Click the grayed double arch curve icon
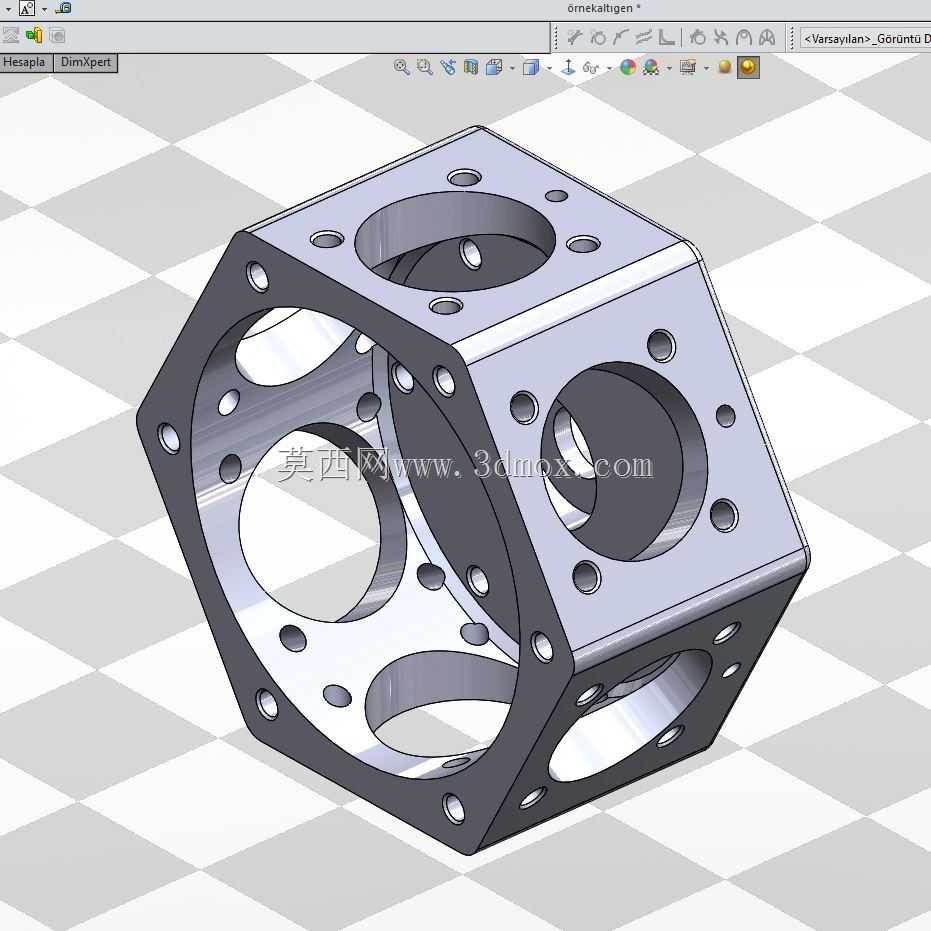The image size is (931, 931). 767,37
